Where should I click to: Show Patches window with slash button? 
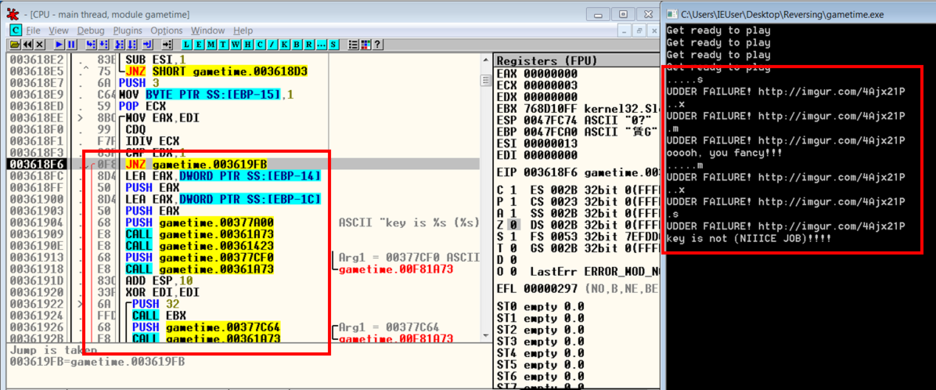click(272, 44)
